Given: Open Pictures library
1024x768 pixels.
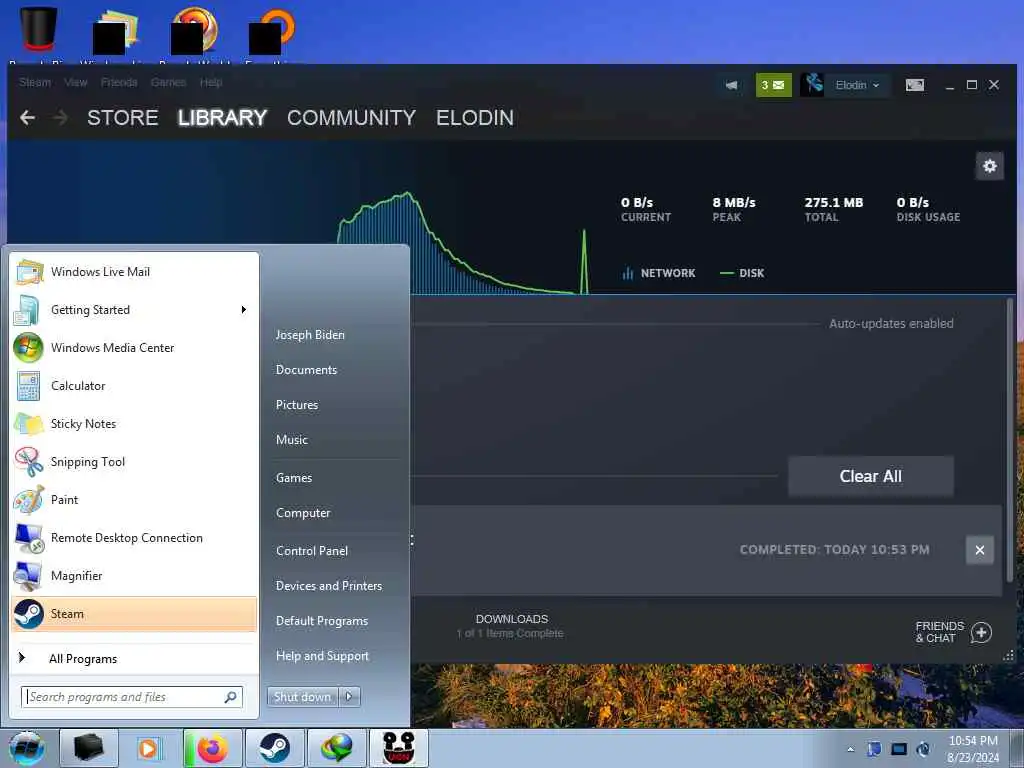Looking at the screenshot, I should coord(297,405).
